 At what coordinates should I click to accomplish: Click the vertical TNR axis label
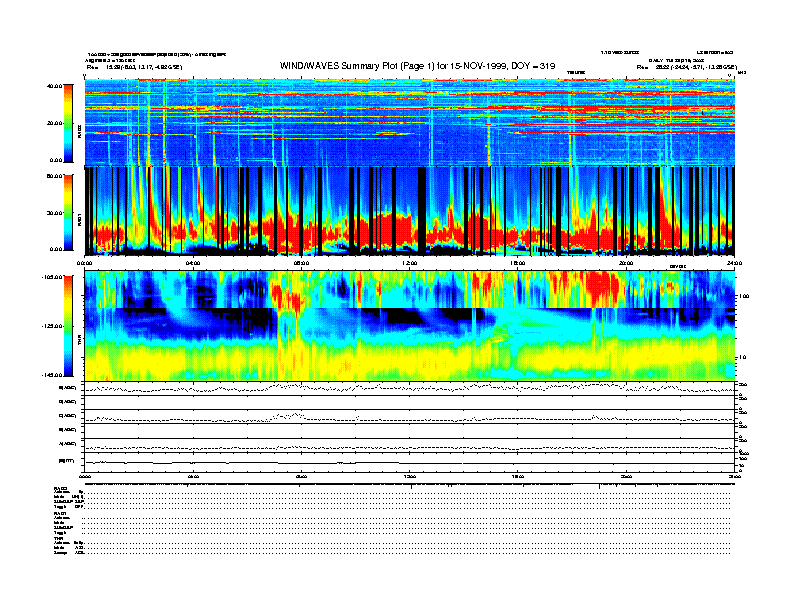click(x=79, y=341)
